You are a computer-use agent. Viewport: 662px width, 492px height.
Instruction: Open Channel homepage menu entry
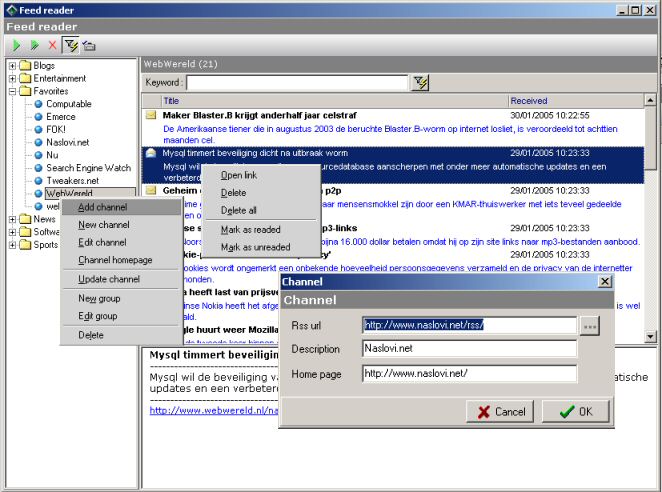tap(121, 260)
